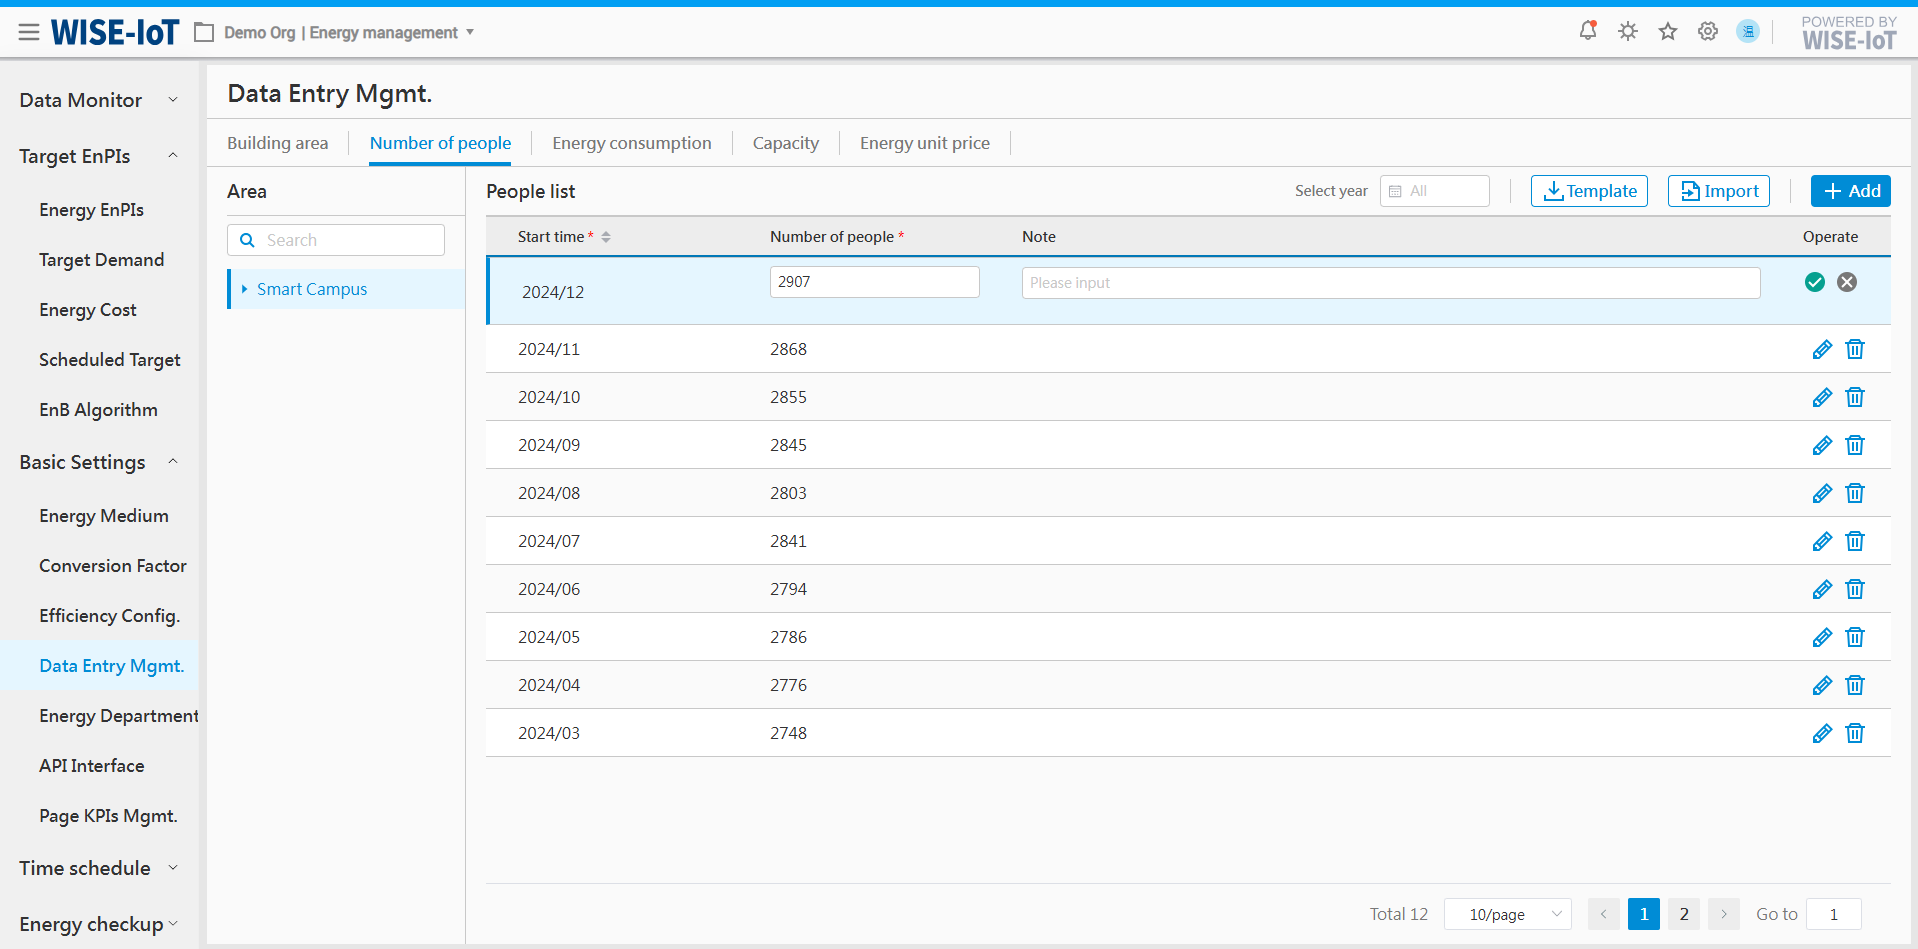Click the Note input field
This screenshot has height=949, width=1918.
[x=1390, y=283]
